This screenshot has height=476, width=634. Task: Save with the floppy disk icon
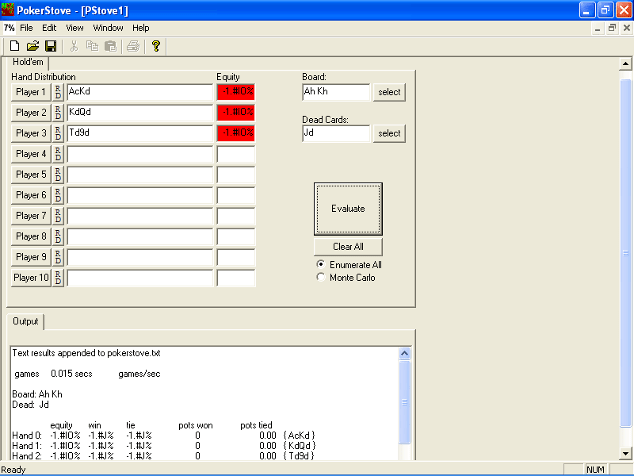pos(51,46)
